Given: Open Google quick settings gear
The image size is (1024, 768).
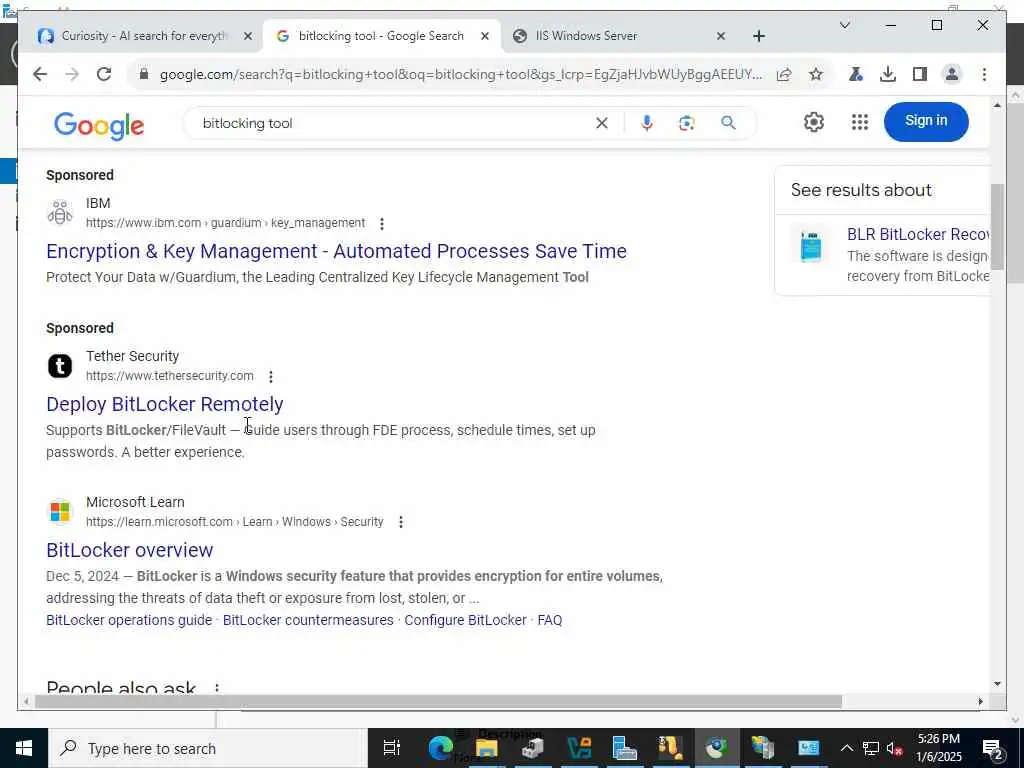Looking at the screenshot, I should pyautogui.click(x=814, y=122).
